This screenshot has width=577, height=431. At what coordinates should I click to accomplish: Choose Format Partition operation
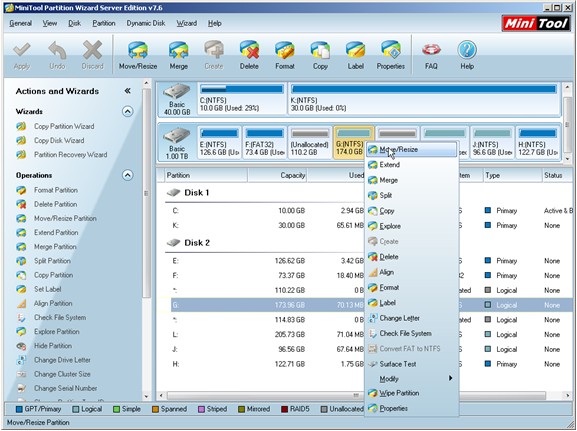[56, 190]
